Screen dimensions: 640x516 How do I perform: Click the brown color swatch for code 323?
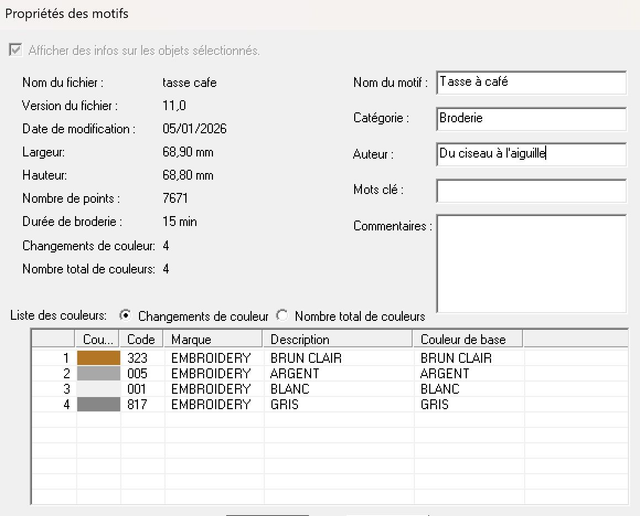coord(99,357)
